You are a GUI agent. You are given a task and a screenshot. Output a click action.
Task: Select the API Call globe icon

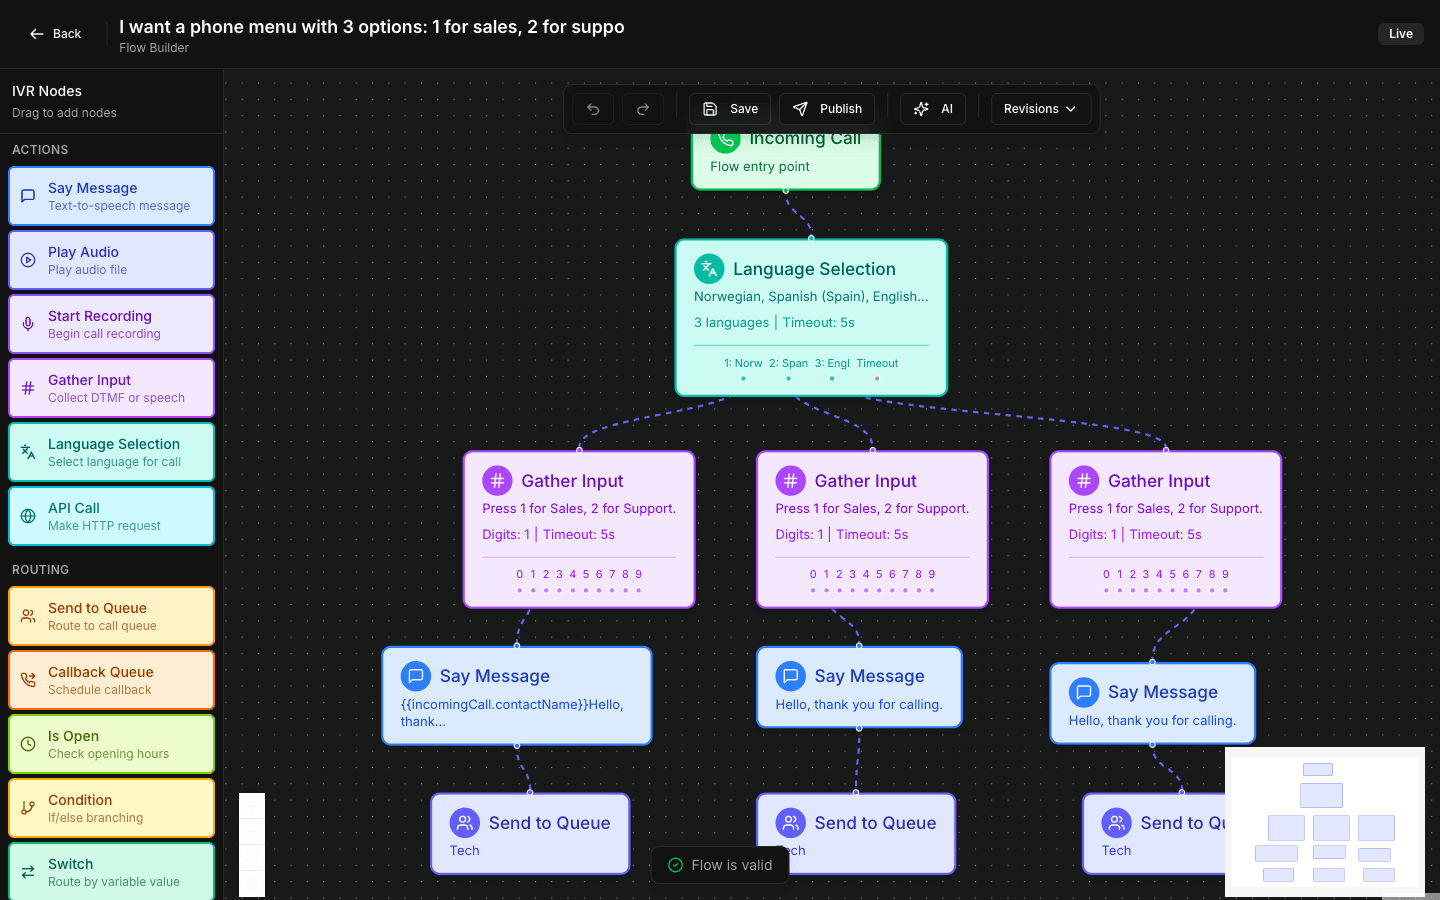(x=27, y=515)
